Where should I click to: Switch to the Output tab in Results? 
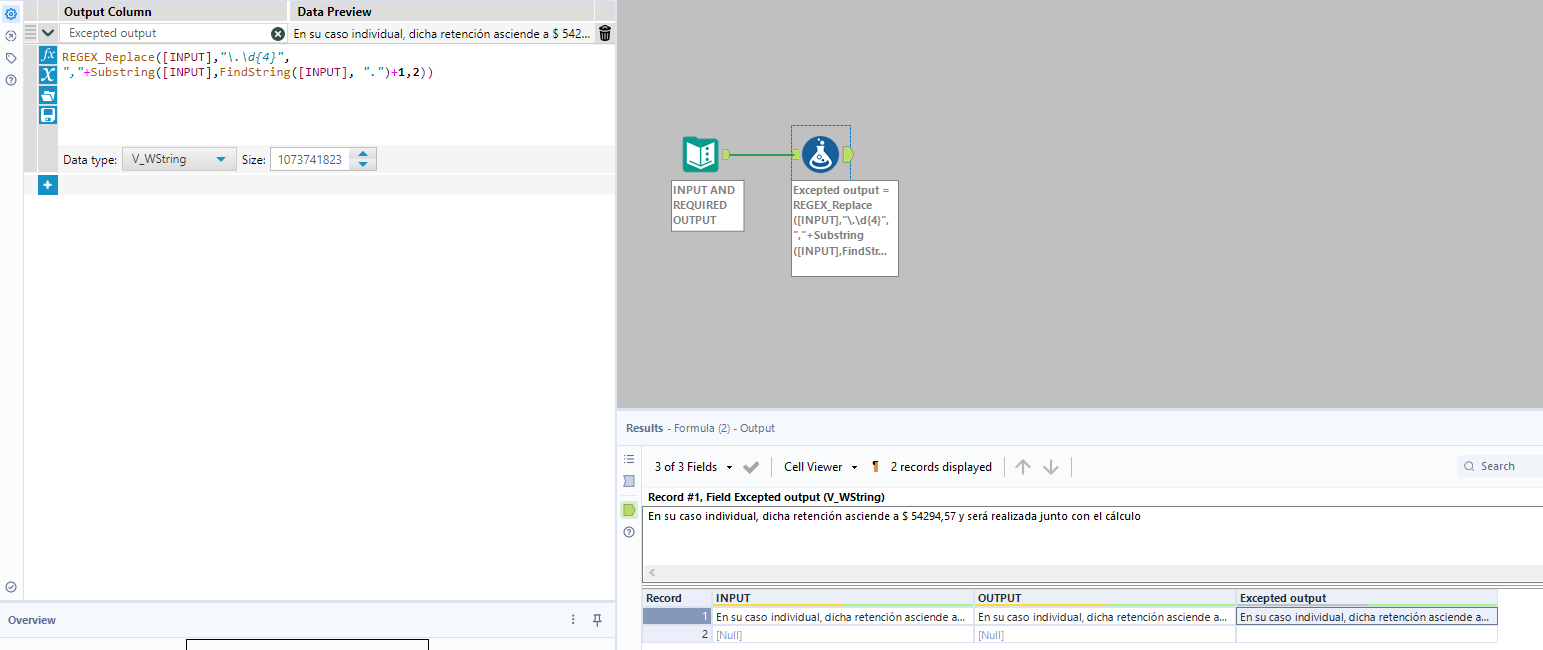[x=757, y=428]
